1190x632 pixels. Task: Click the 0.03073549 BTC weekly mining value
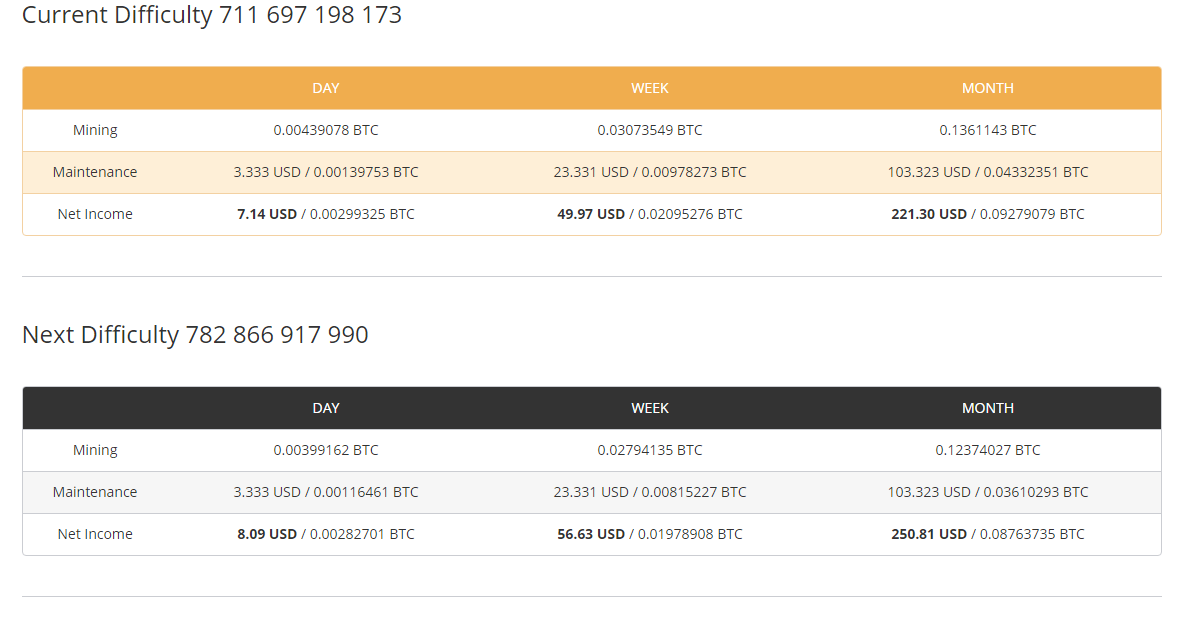pyautogui.click(x=650, y=130)
